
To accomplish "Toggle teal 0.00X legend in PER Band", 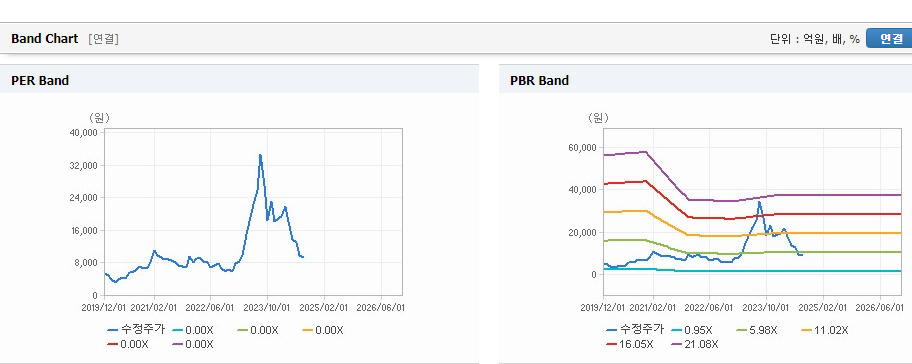I will pyautogui.click(x=193, y=330).
